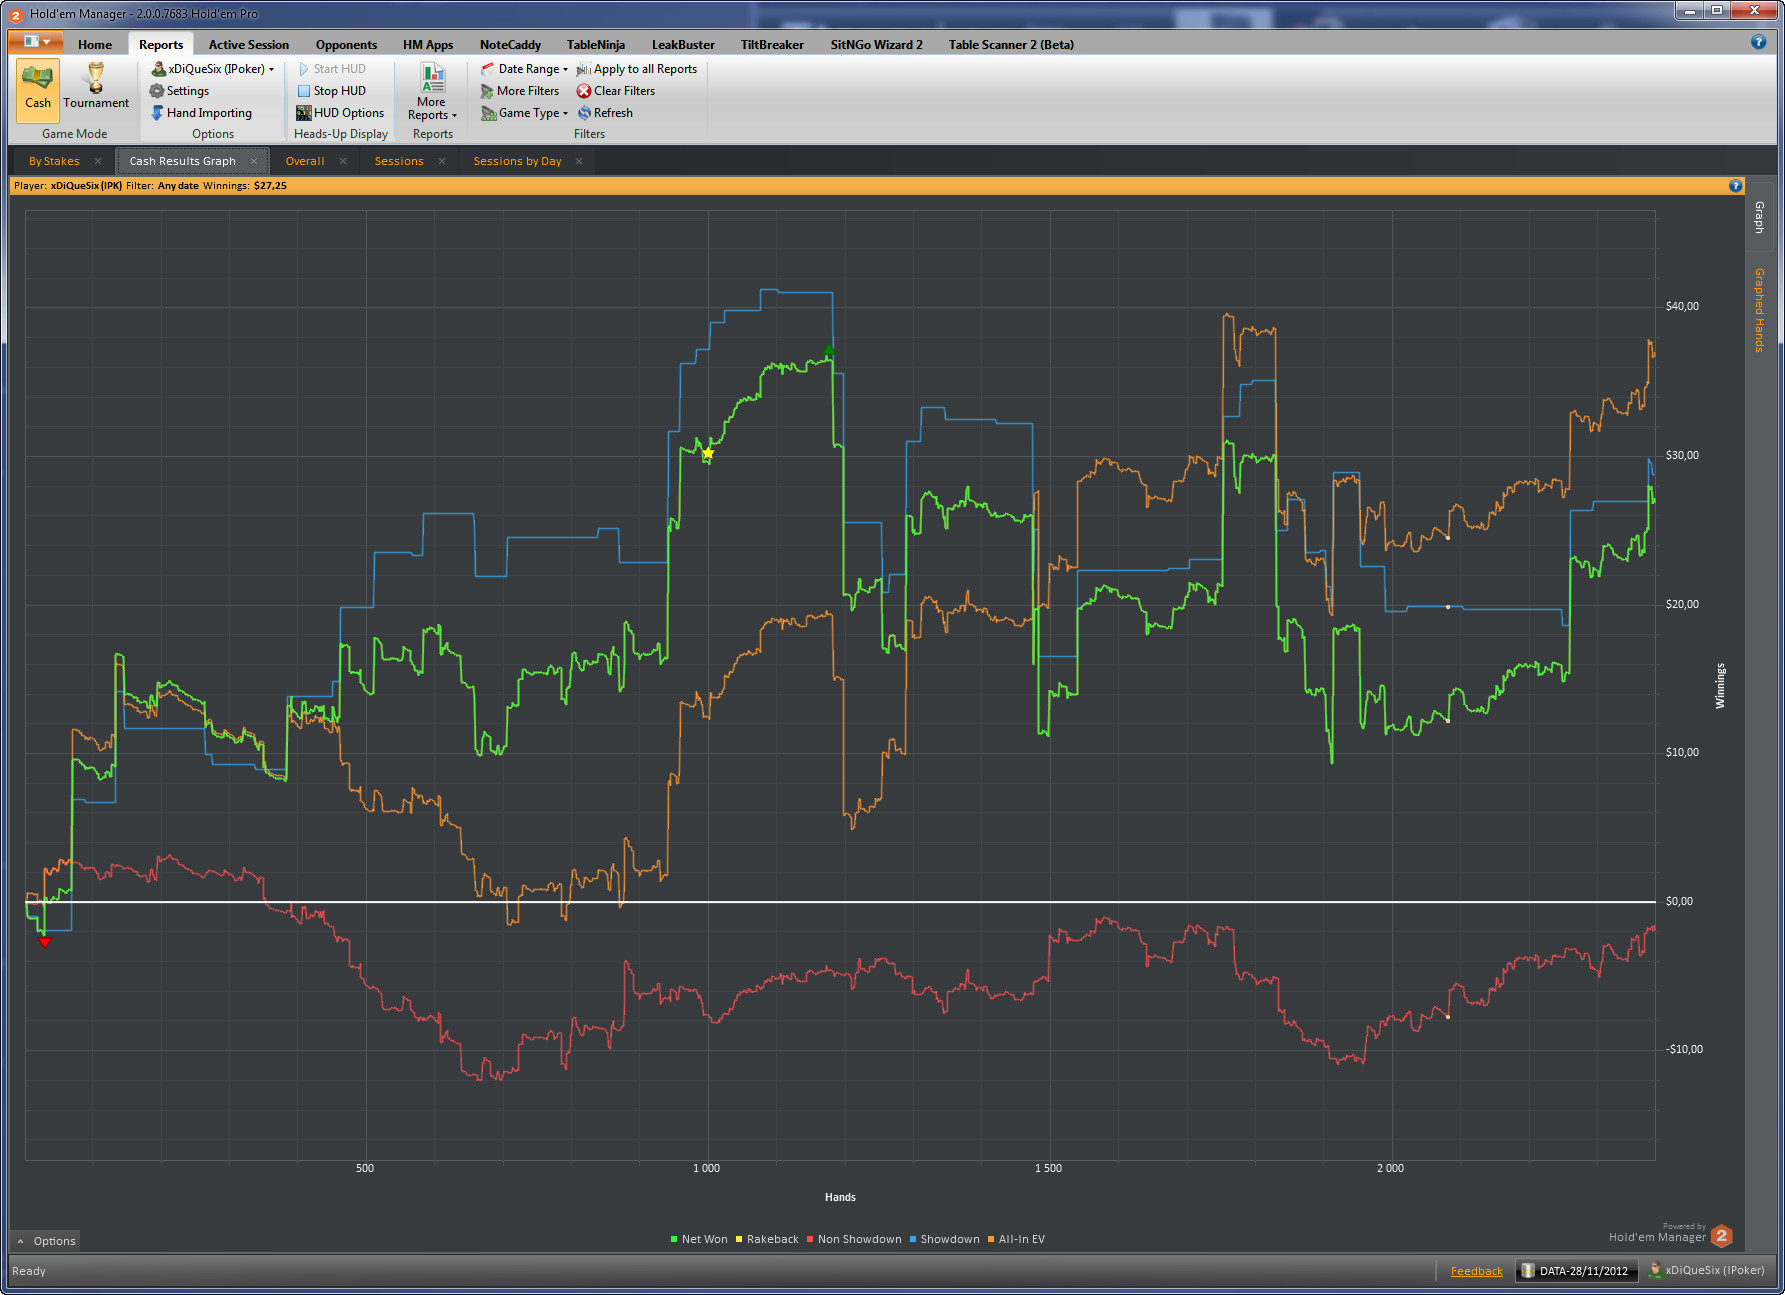
Task: Open LeakBuster tab
Action: 683,45
